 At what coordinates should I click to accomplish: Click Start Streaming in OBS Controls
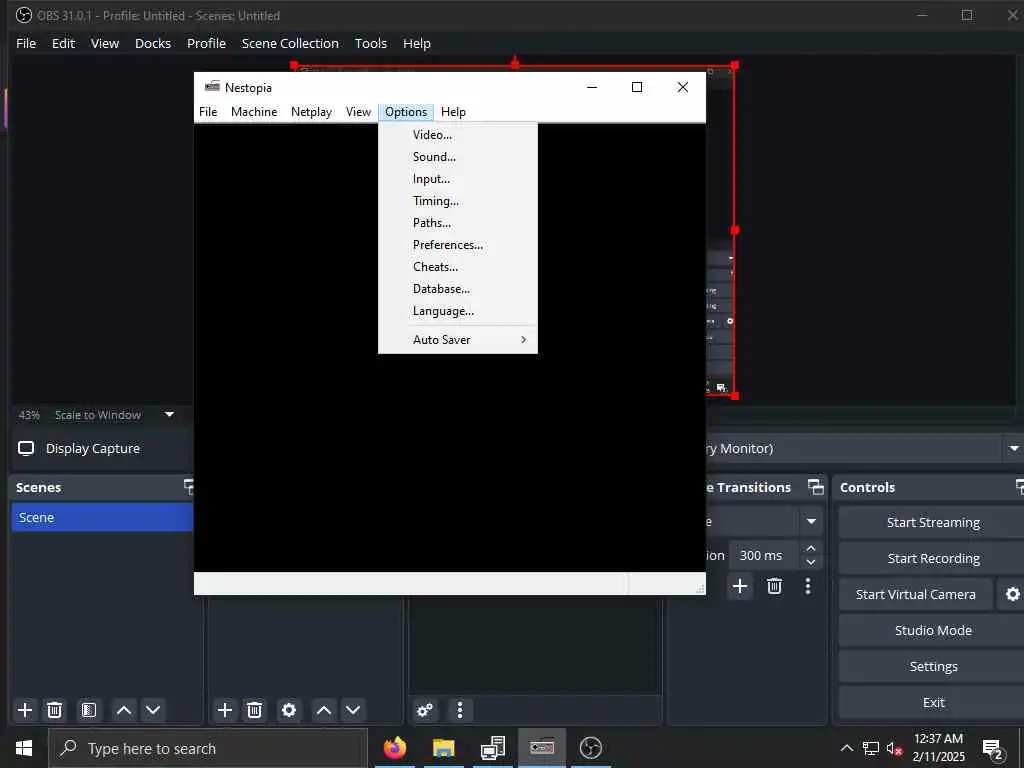tap(932, 522)
